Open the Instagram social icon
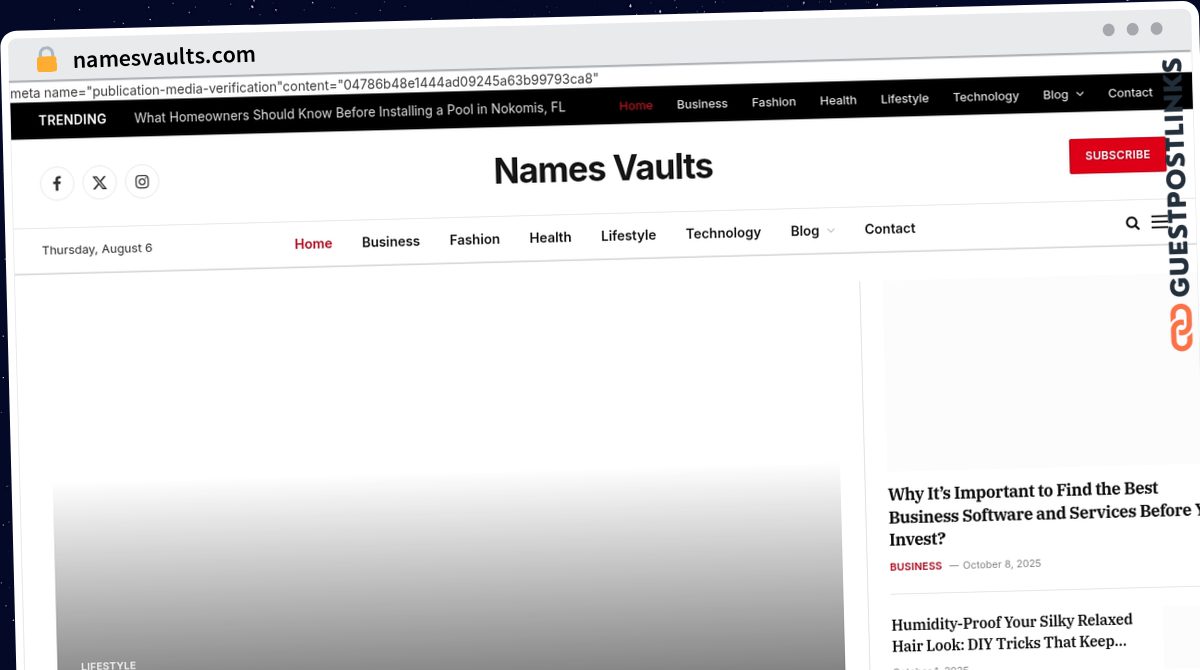1200x670 pixels. [x=142, y=181]
